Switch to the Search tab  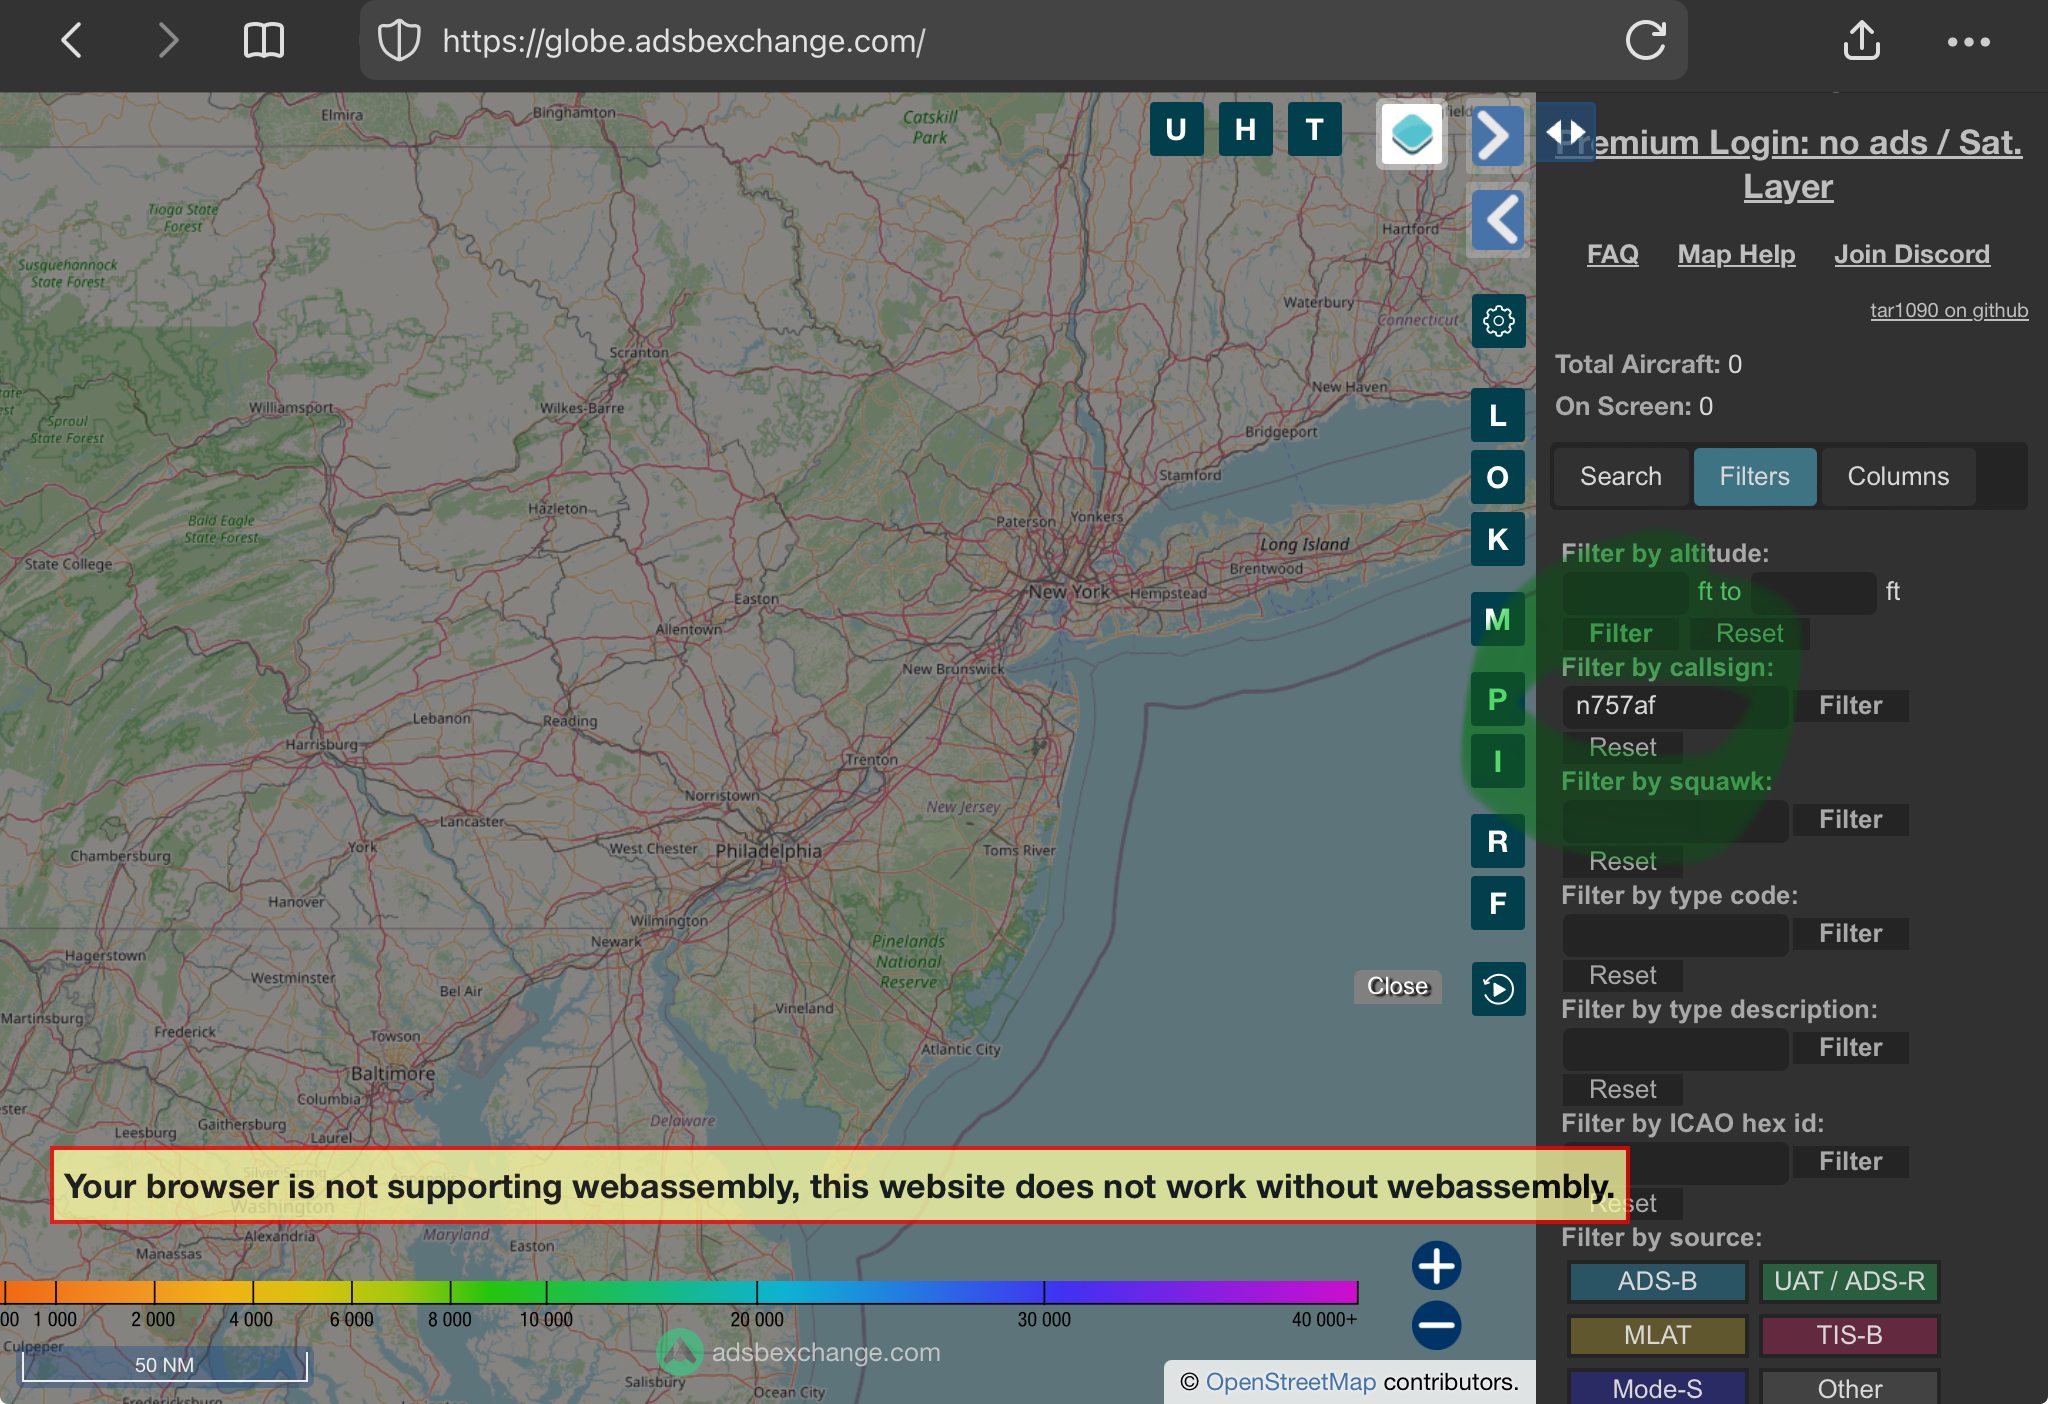tap(1621, 476)
